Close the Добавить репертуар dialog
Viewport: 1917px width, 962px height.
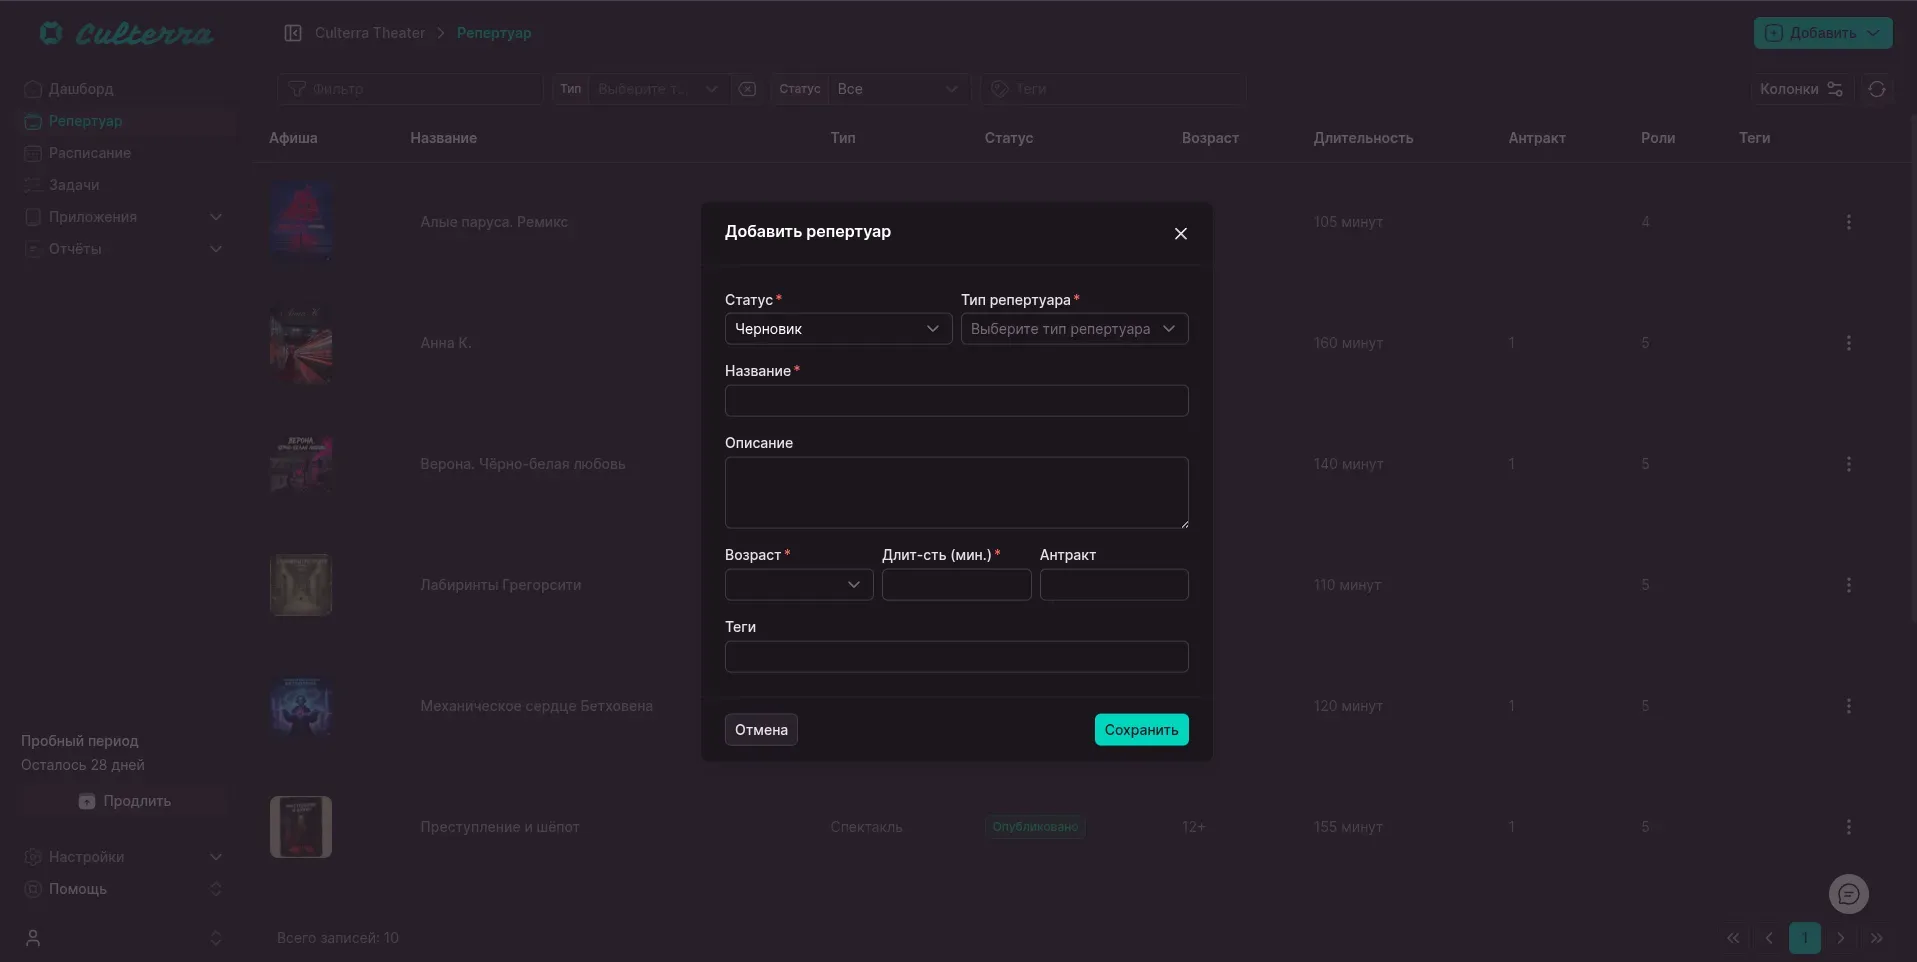1180,233
